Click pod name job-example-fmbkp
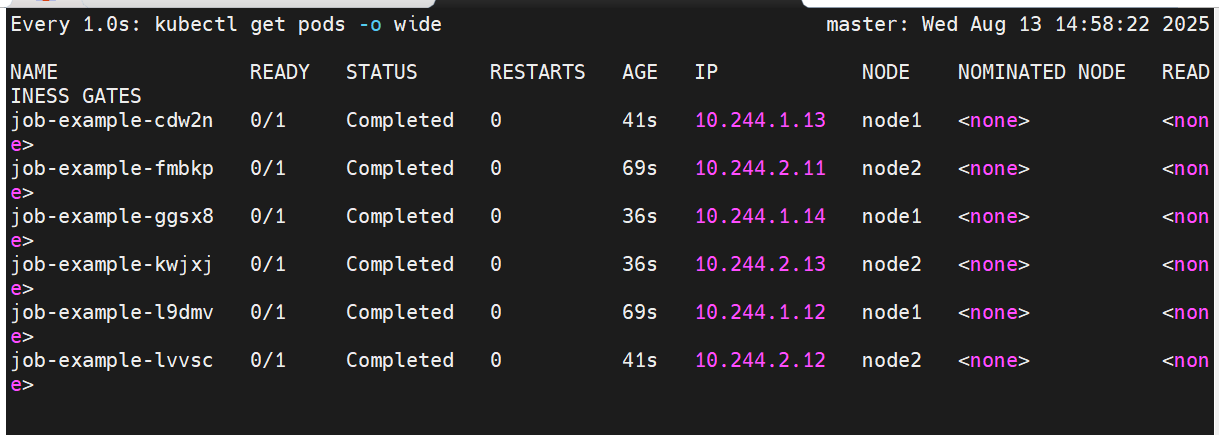1219x435 pixels. click(x=112, y=169)
